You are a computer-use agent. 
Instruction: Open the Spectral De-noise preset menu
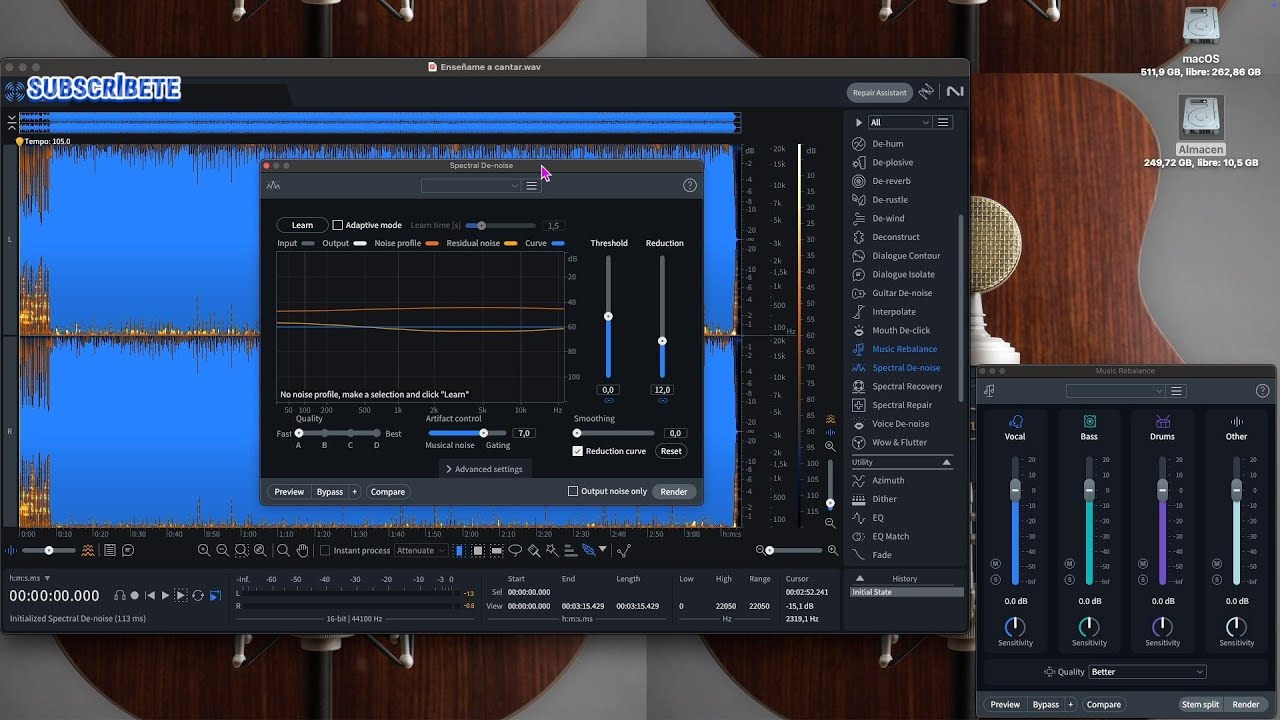coord(532,186)
